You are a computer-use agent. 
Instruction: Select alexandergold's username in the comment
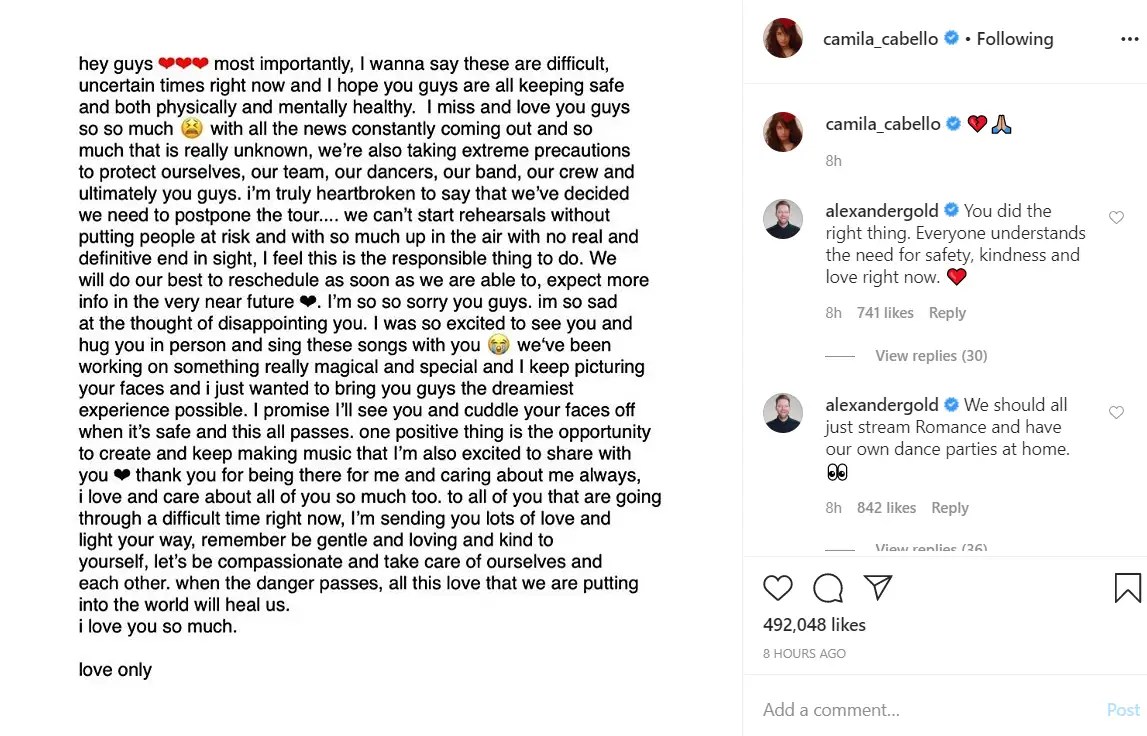(x=882, y=210)
